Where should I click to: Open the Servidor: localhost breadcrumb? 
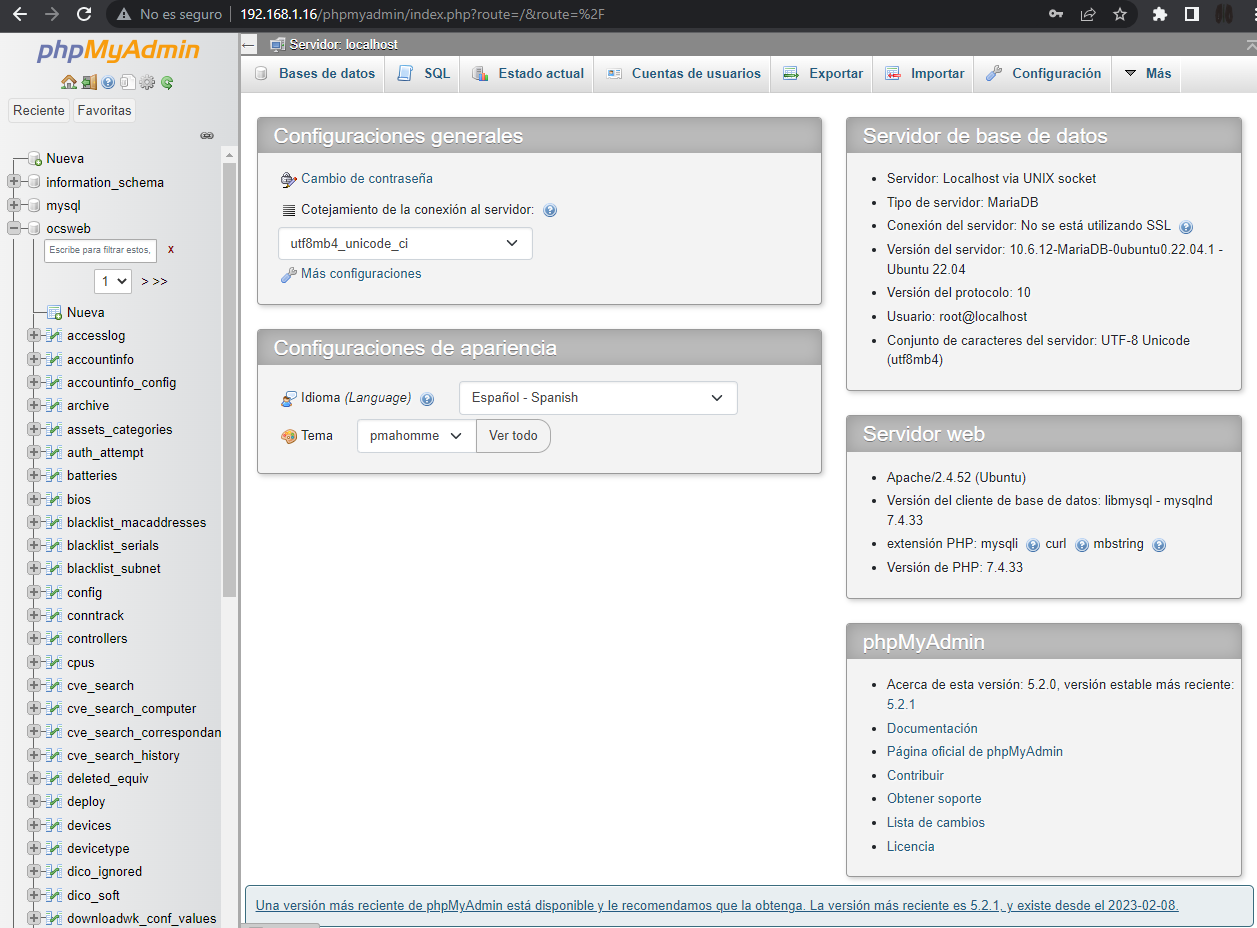[x=343, y=45]
